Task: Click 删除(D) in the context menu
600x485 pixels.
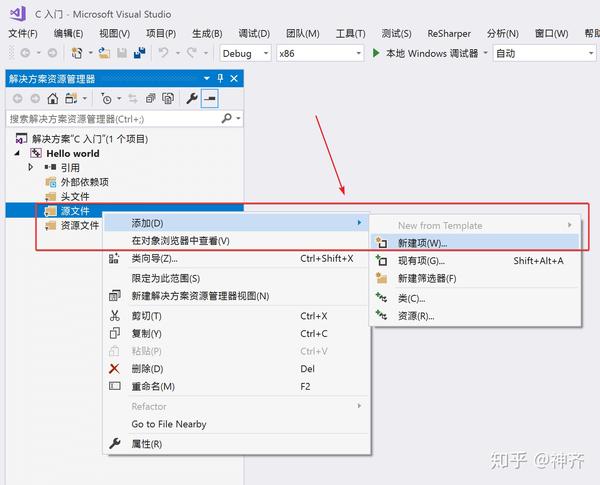Action: [236, 369]
